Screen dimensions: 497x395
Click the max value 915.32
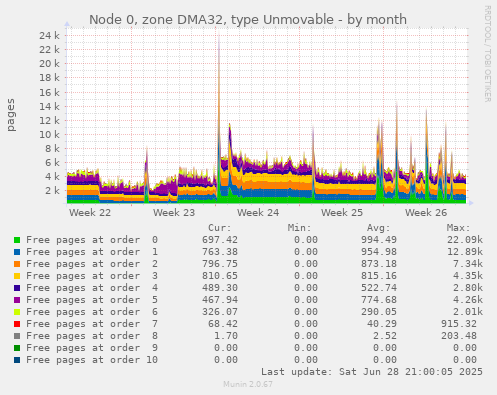point(459,324)
